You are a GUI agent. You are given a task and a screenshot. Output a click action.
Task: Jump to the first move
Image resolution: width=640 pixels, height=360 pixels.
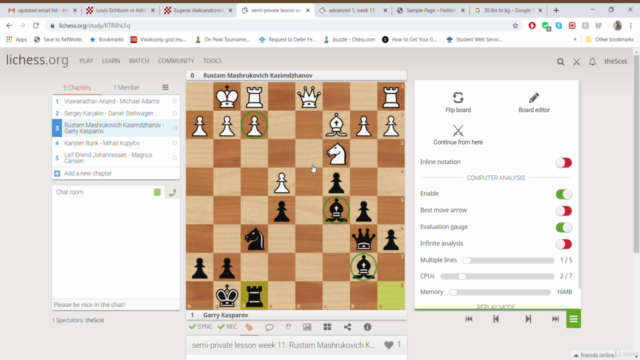(x=469, y=319)
